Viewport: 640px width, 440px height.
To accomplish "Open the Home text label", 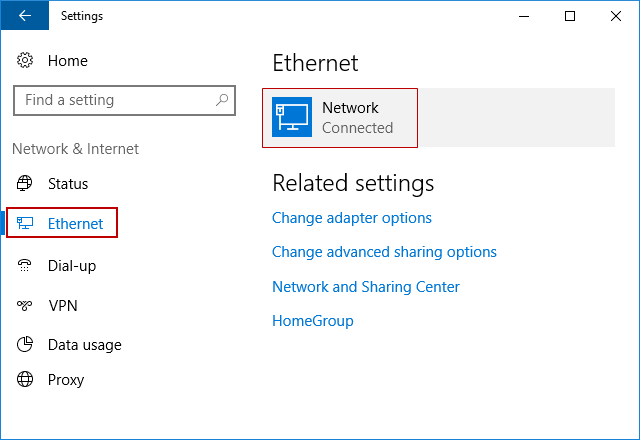I will pyautogui.click(x=68, y=61).
